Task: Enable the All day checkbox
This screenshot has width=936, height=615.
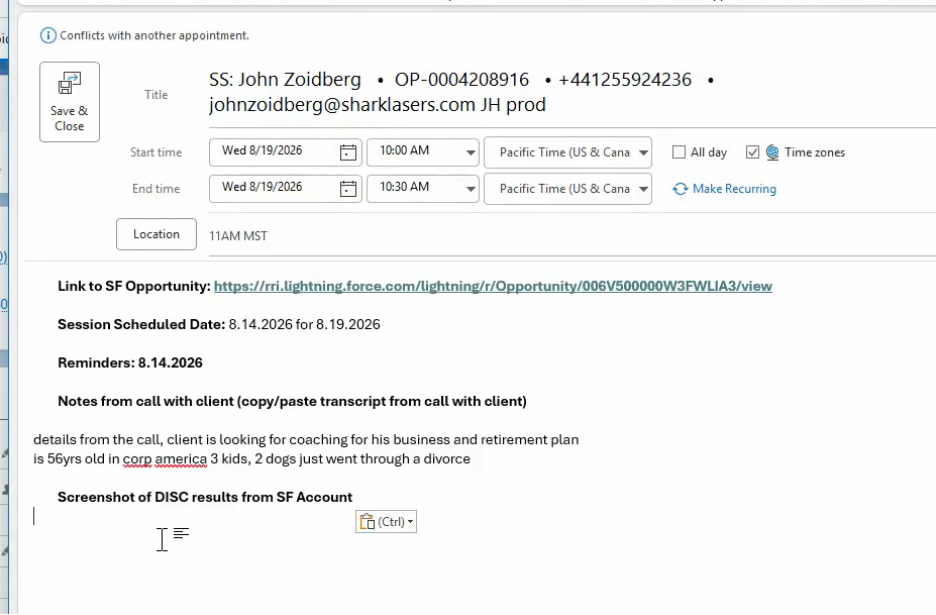Action: (679, 152)
